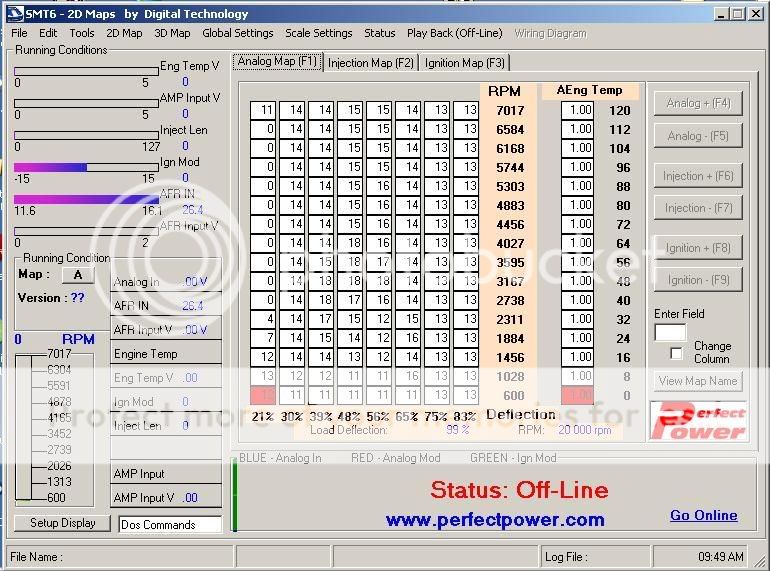Viewport: 770px width, 571px height.
Task: Click the Injection + (F6) button
Action: click(698, 176)
